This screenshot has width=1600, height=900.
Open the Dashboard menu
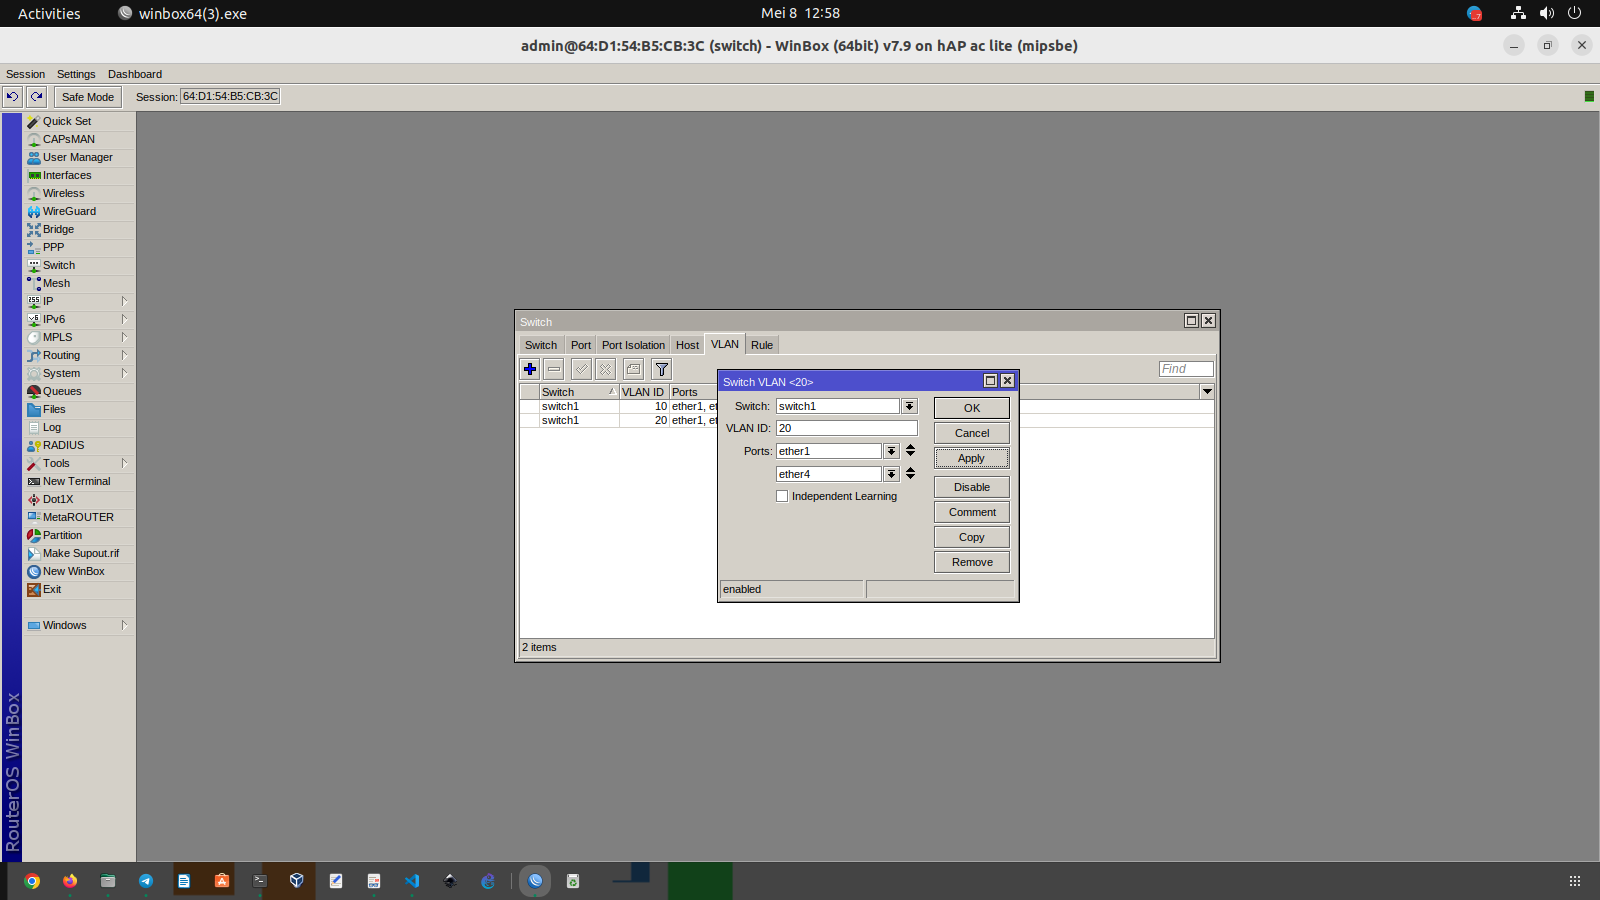(135, 74)
